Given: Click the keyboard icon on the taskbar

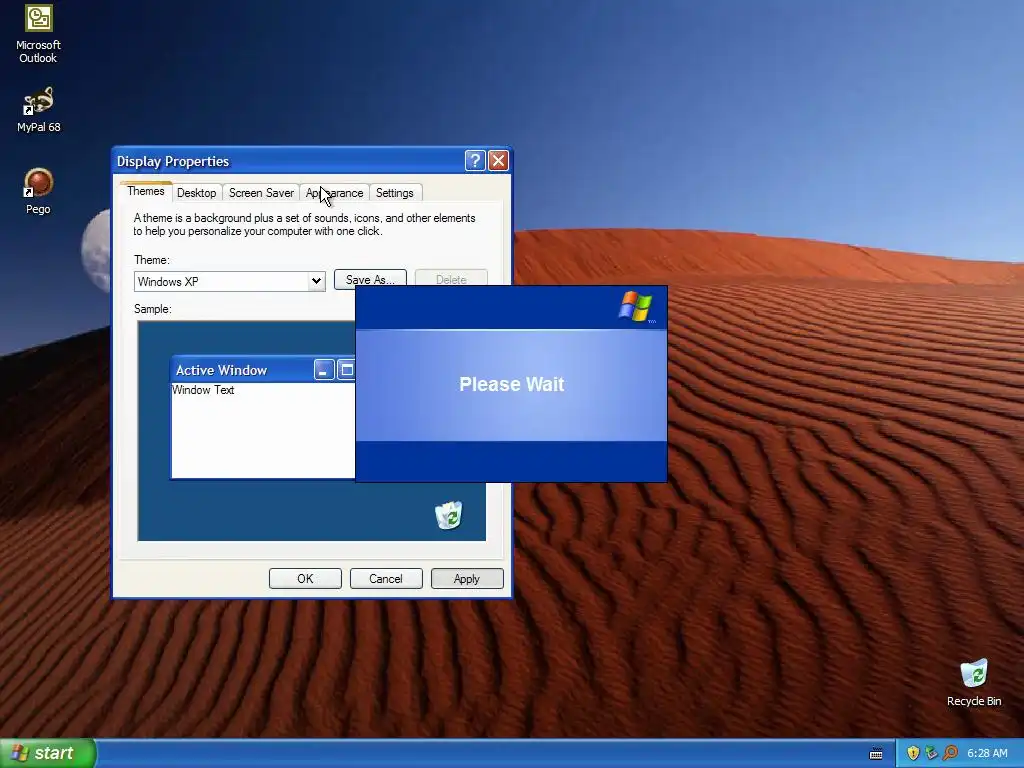Looking at the screenshot, I should tap(876, 754).
